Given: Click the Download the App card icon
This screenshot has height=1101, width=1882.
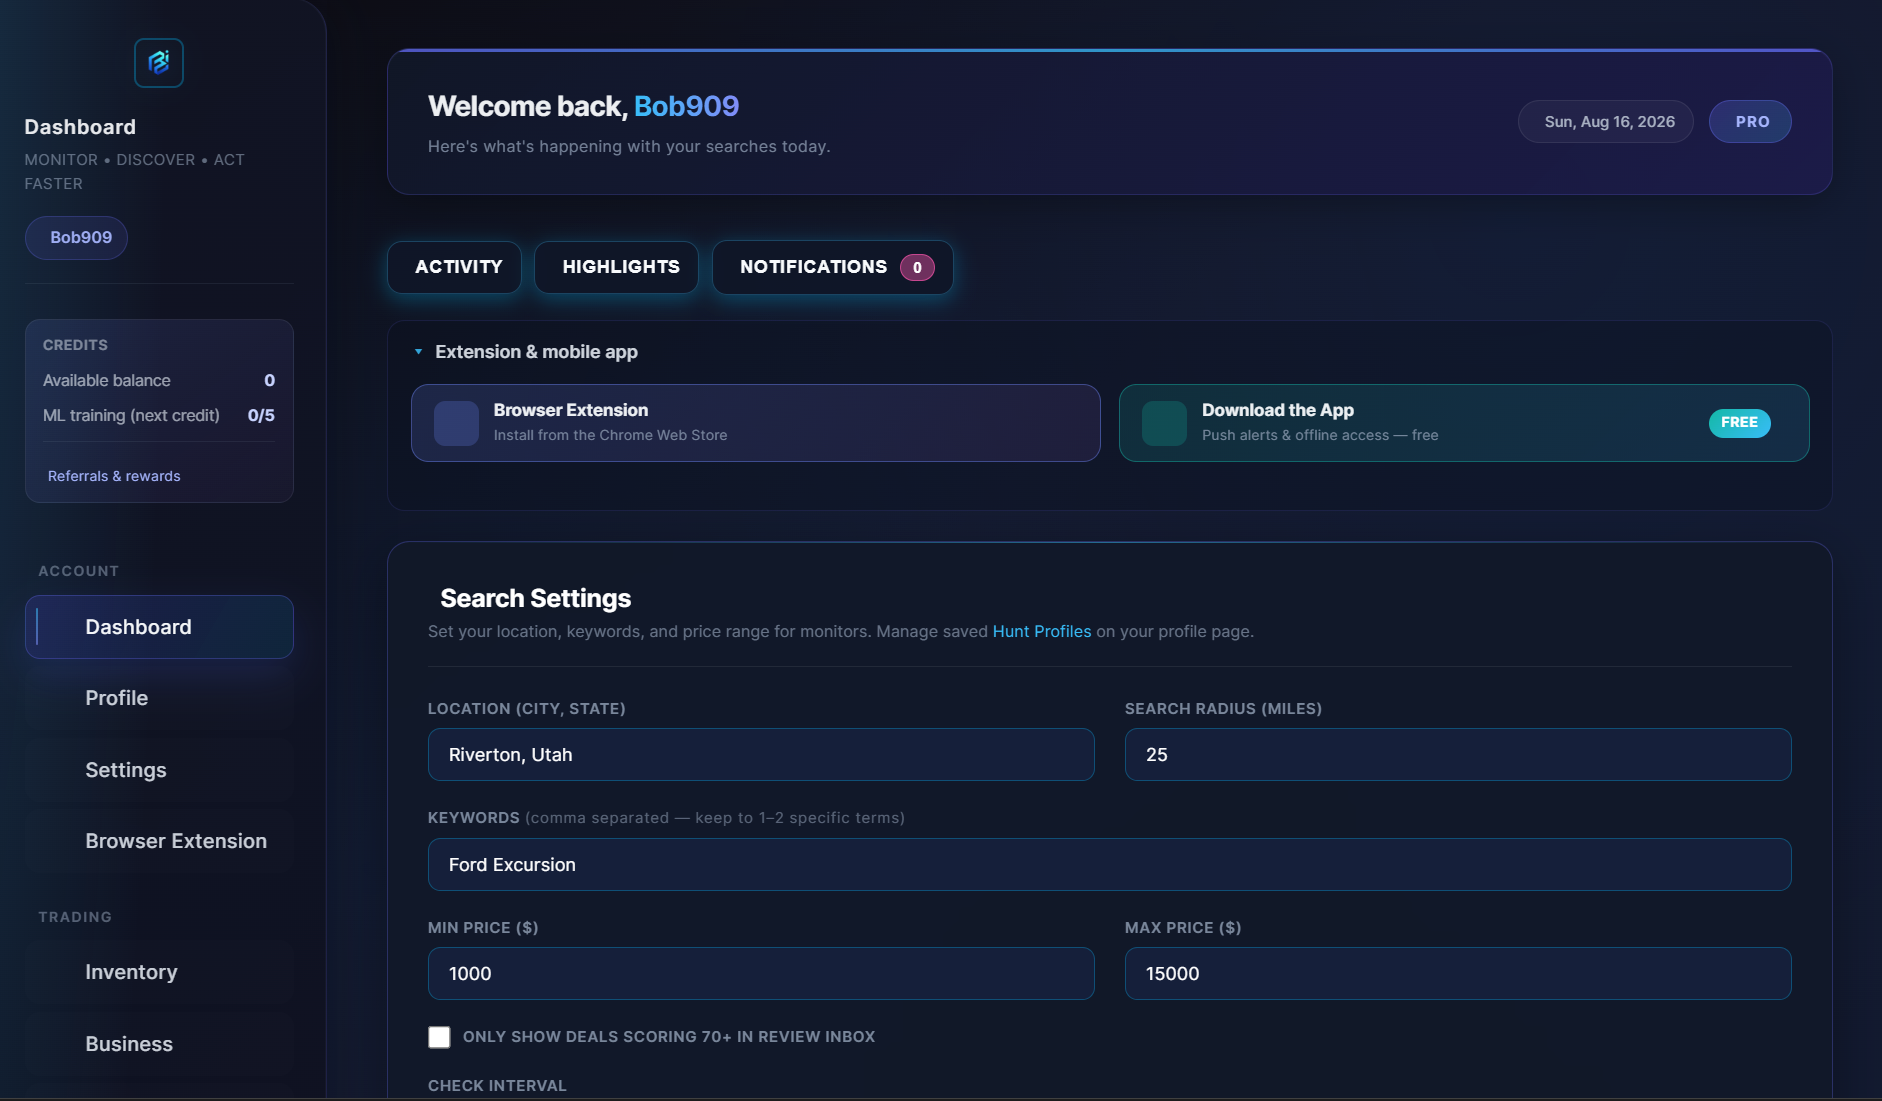Looking at the screenshot, I should coord(1164,423).
